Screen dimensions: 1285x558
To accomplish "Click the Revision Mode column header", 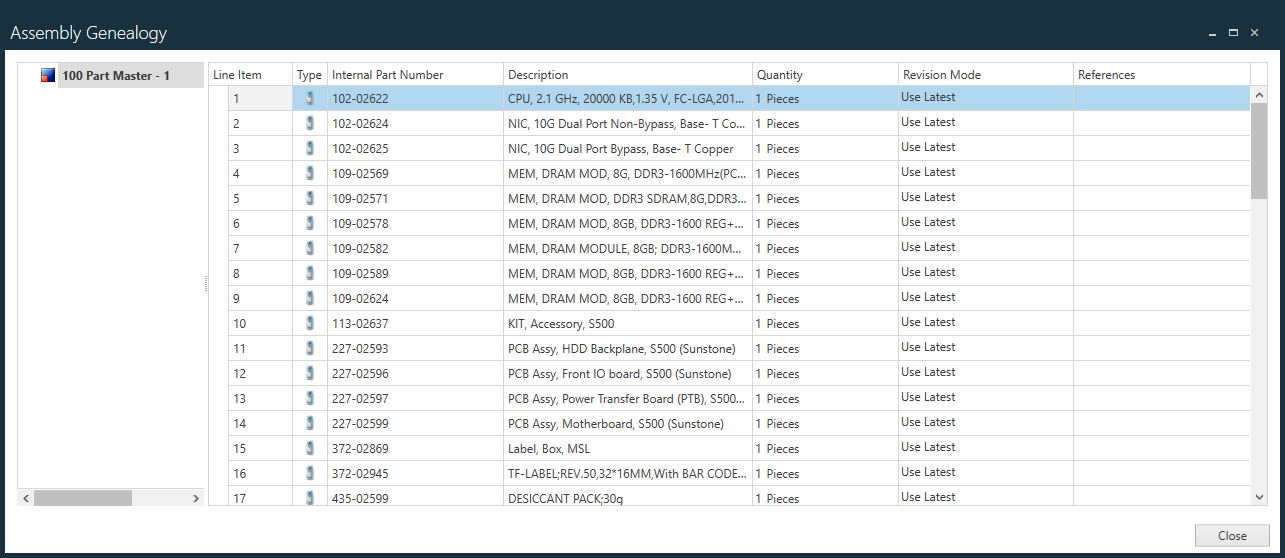I will pos(984,75).
